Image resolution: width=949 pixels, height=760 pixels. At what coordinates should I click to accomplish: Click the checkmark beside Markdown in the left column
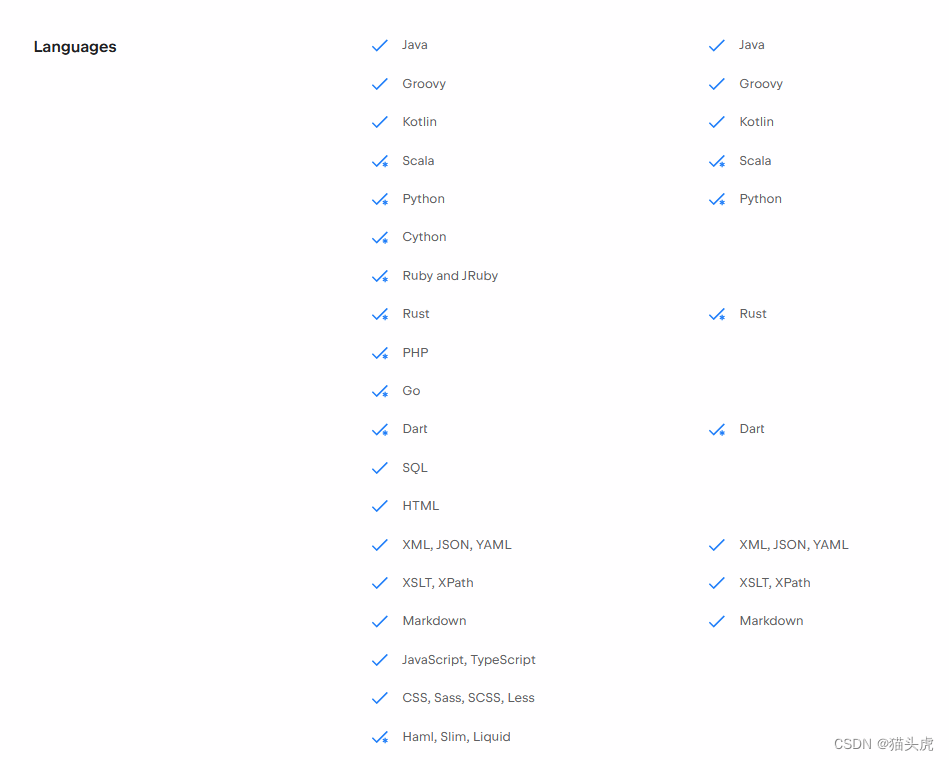[x=379, y=621]
